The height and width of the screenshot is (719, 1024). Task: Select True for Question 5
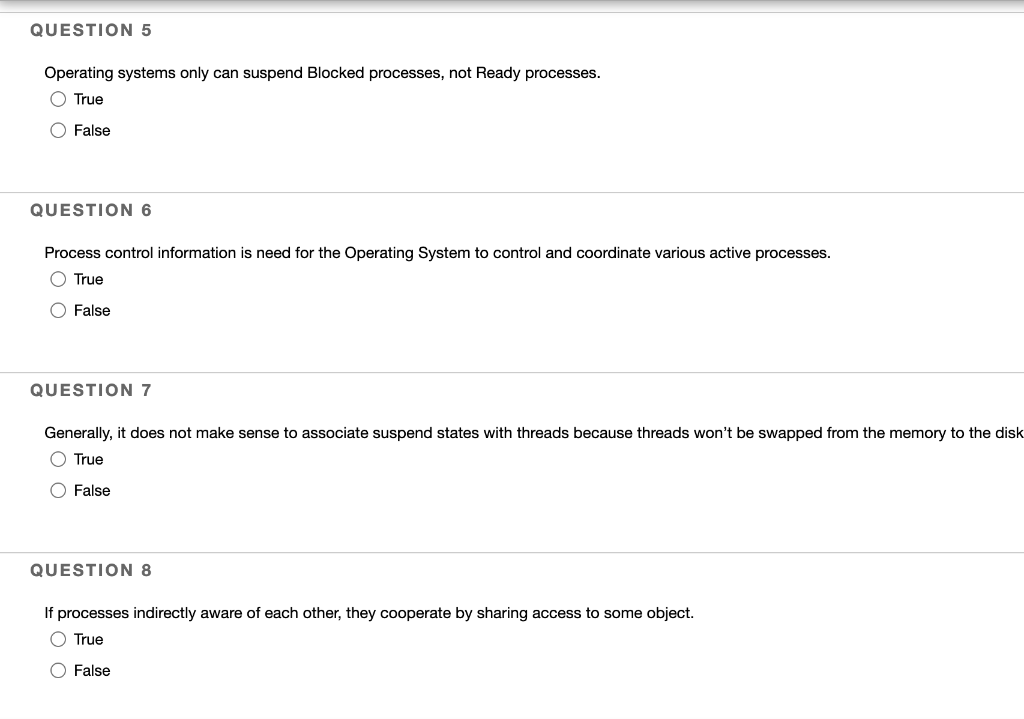(x=58, y=99)
